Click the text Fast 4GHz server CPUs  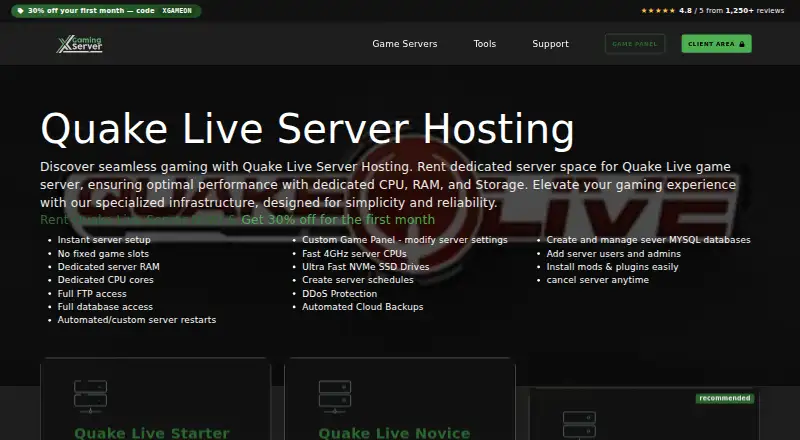(354, 254)
